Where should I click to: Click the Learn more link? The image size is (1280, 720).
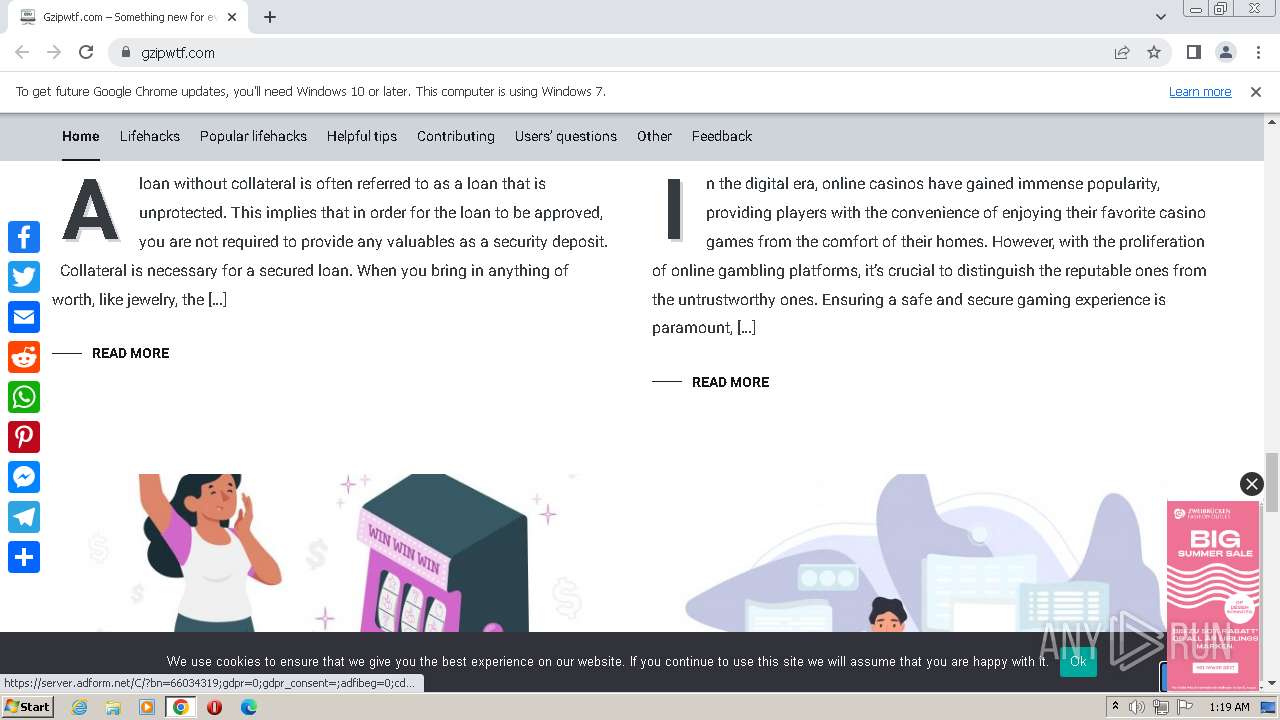pos(1200,91)
